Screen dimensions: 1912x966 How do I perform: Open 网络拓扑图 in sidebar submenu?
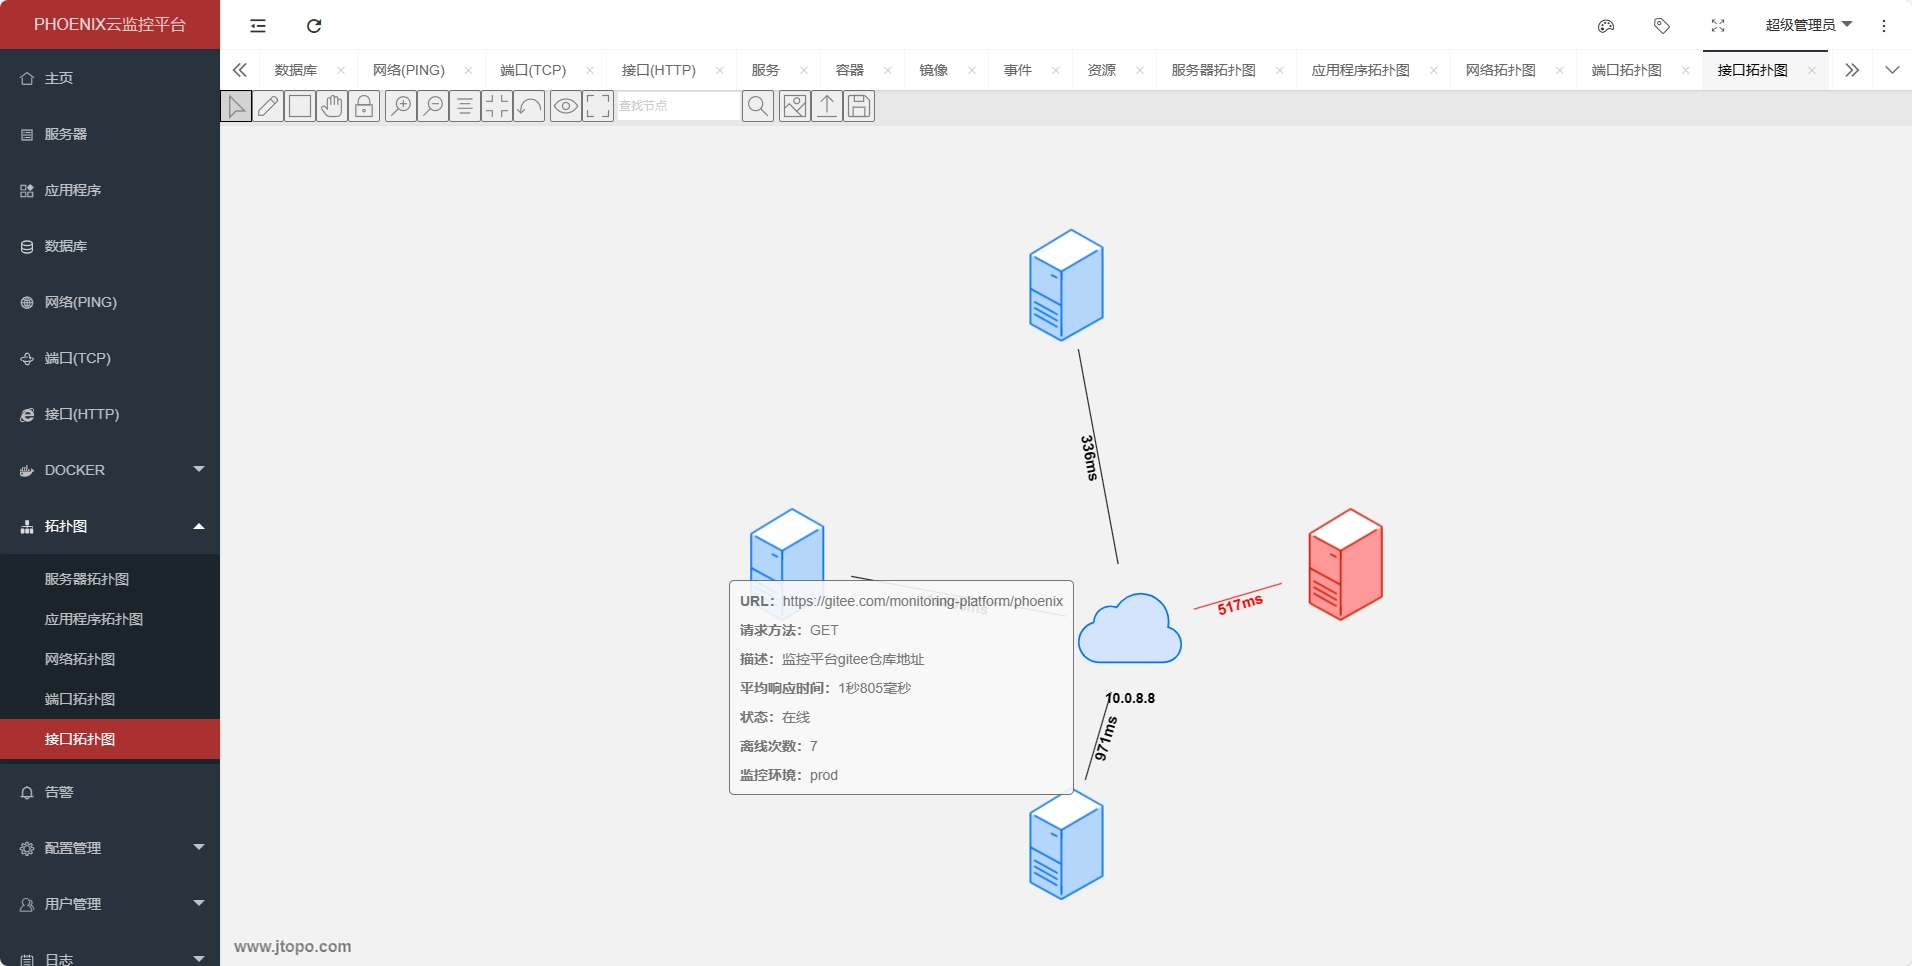point(110,659)
